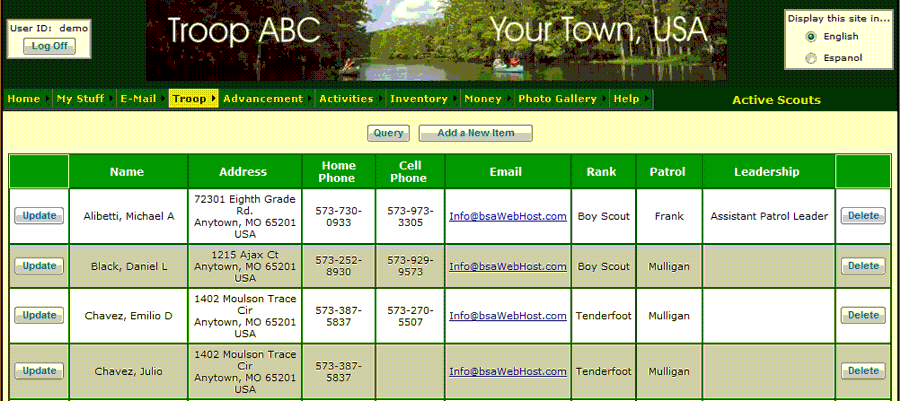Click cell phone 573-929-9573
The image size is (900, 401).
click(410, 266)
